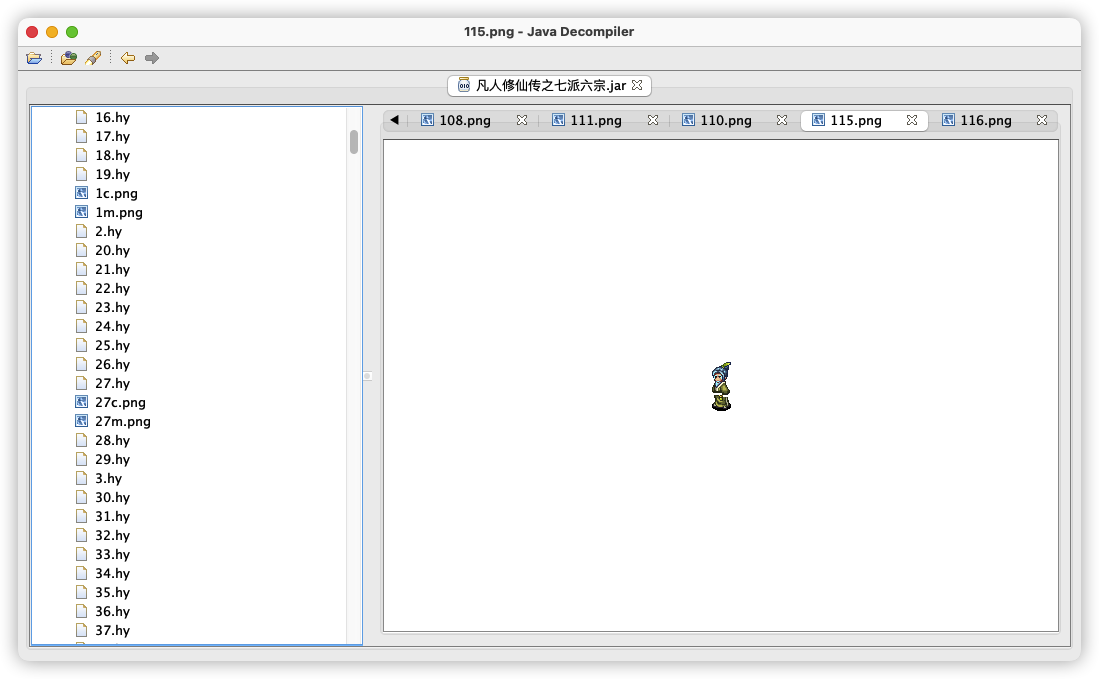The width and height of the screenshot is (1099, 679).
Task: Switch to the 111.png tab
Action: [x=596, y=121]
